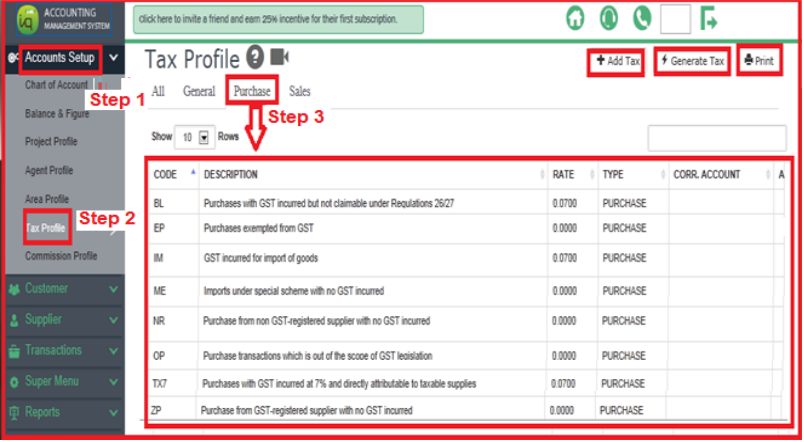The width and height of the screenshot is (804, 442).
Task: Sort table by CODE column arrow
Action: point(191,173)
